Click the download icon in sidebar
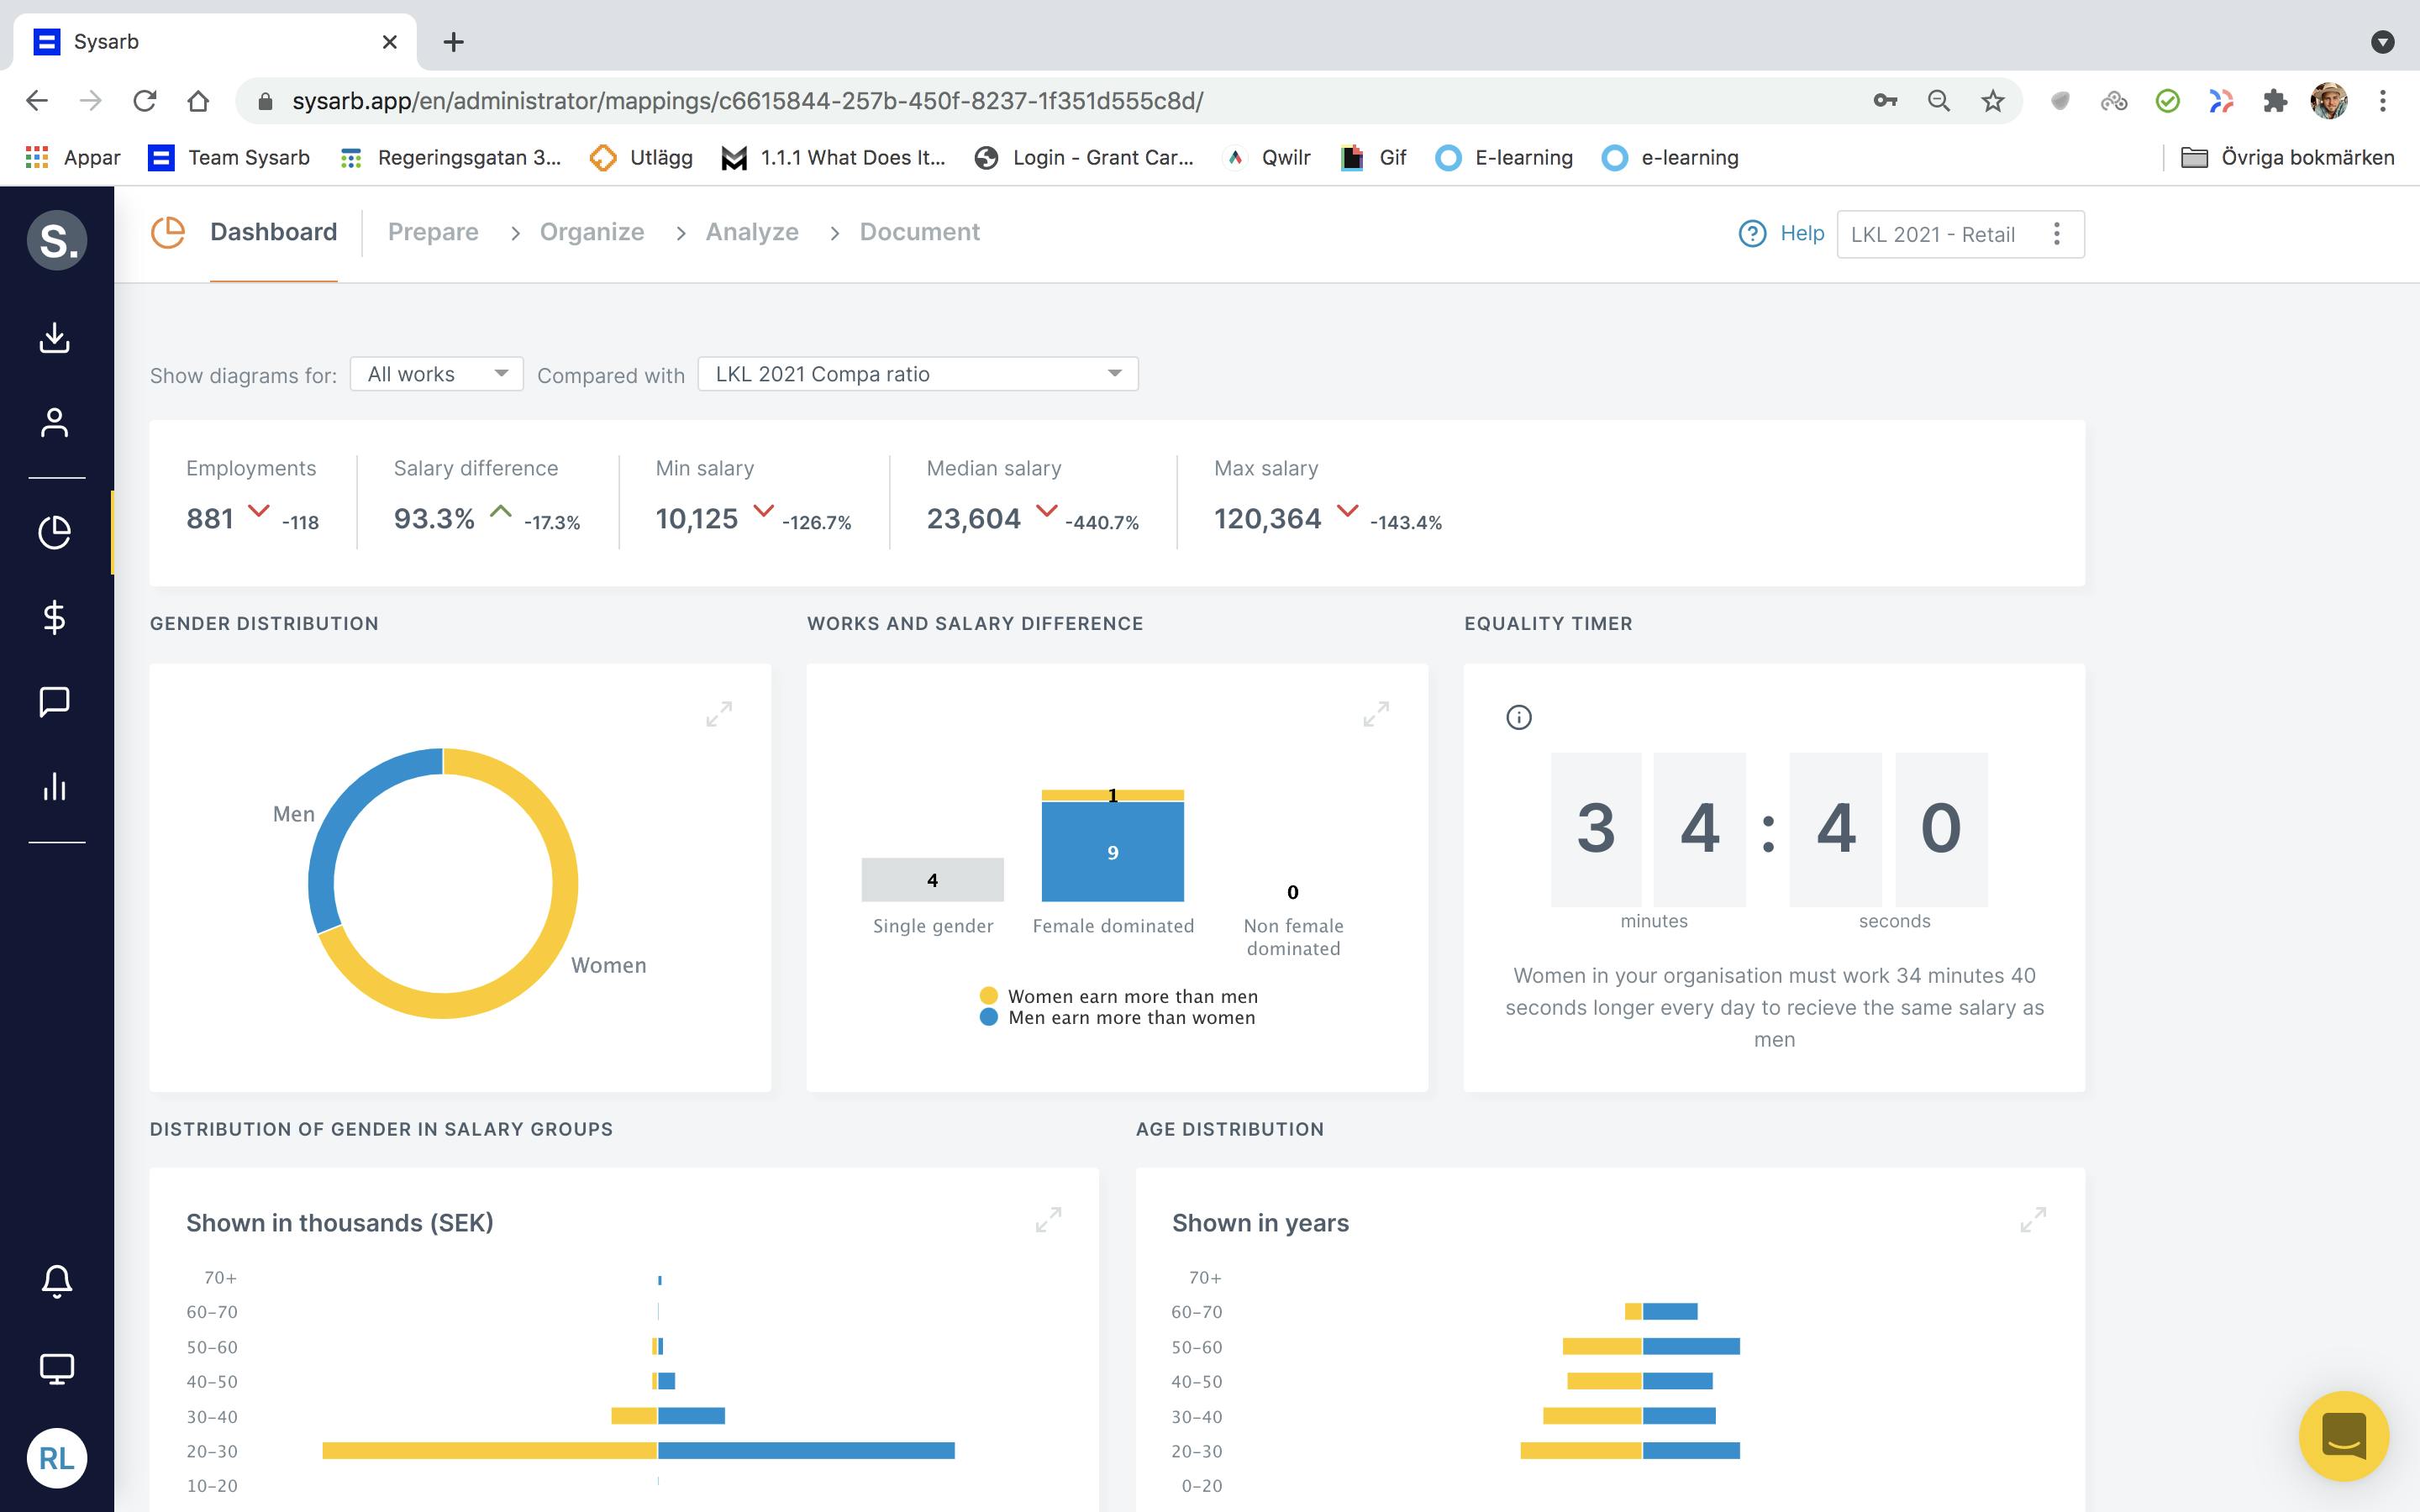This screenshot has height=1512, width=2420. [55, 338]
